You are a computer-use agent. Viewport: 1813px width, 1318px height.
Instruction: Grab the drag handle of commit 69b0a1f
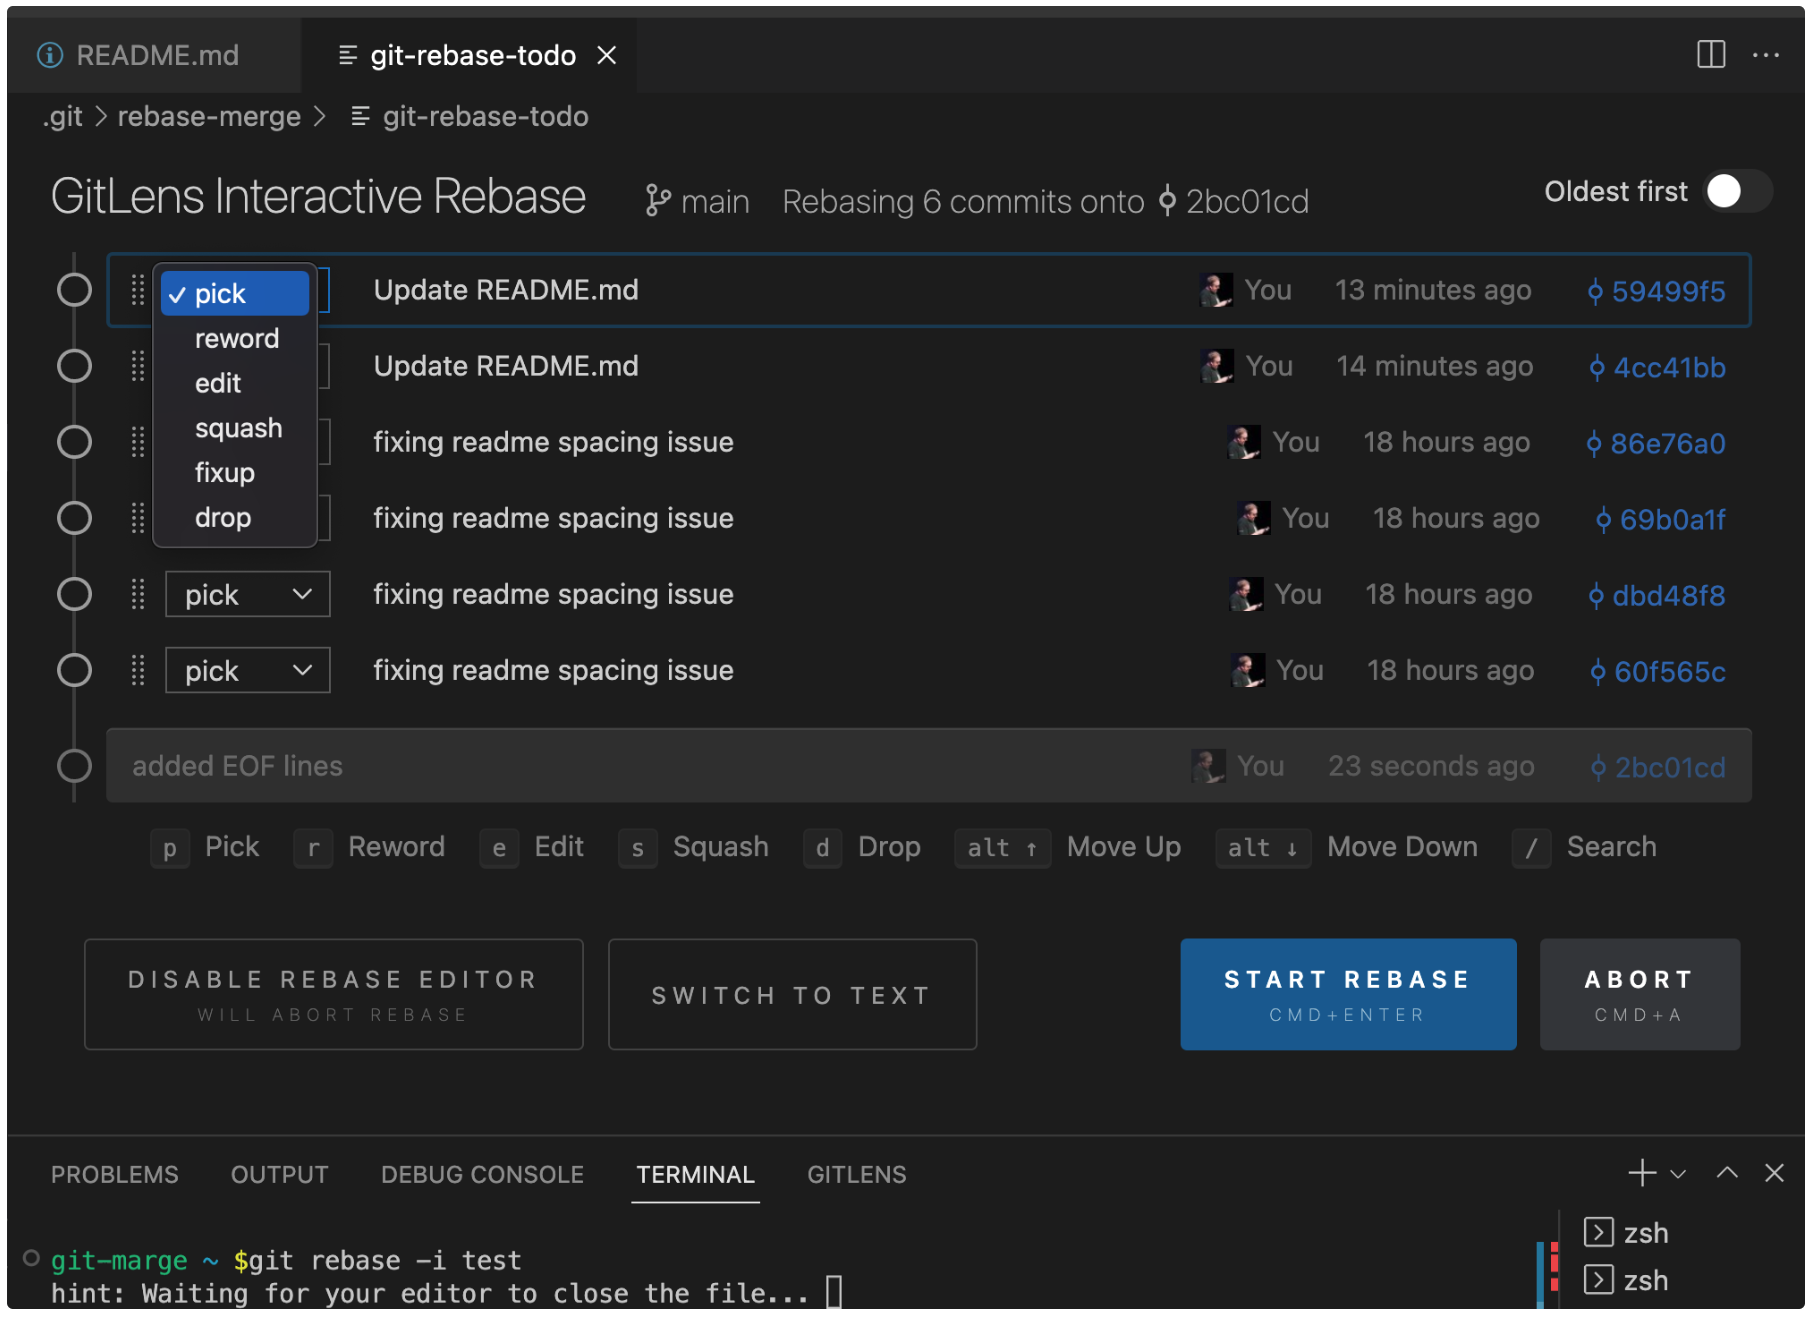[x=138, y=518]
